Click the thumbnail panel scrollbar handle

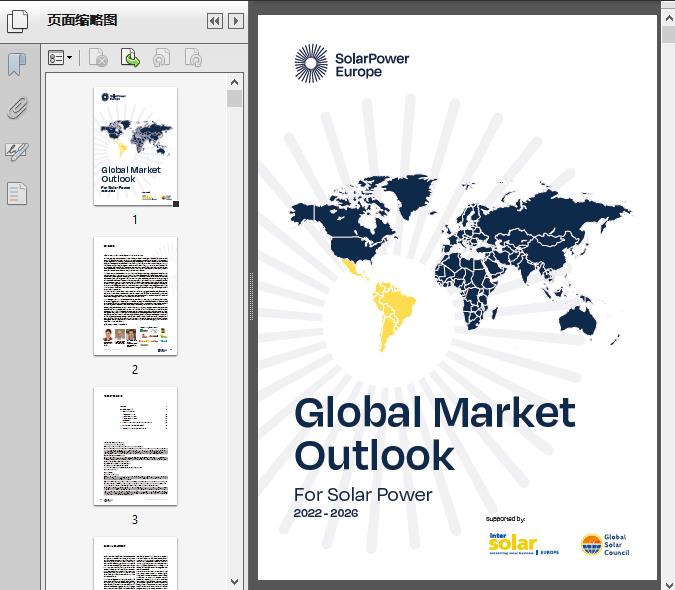[x=235, y=99]
